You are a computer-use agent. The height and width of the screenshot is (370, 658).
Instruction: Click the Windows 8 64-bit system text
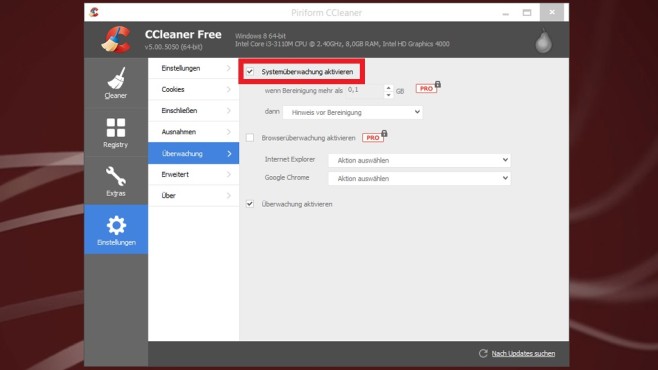point(260,36)
